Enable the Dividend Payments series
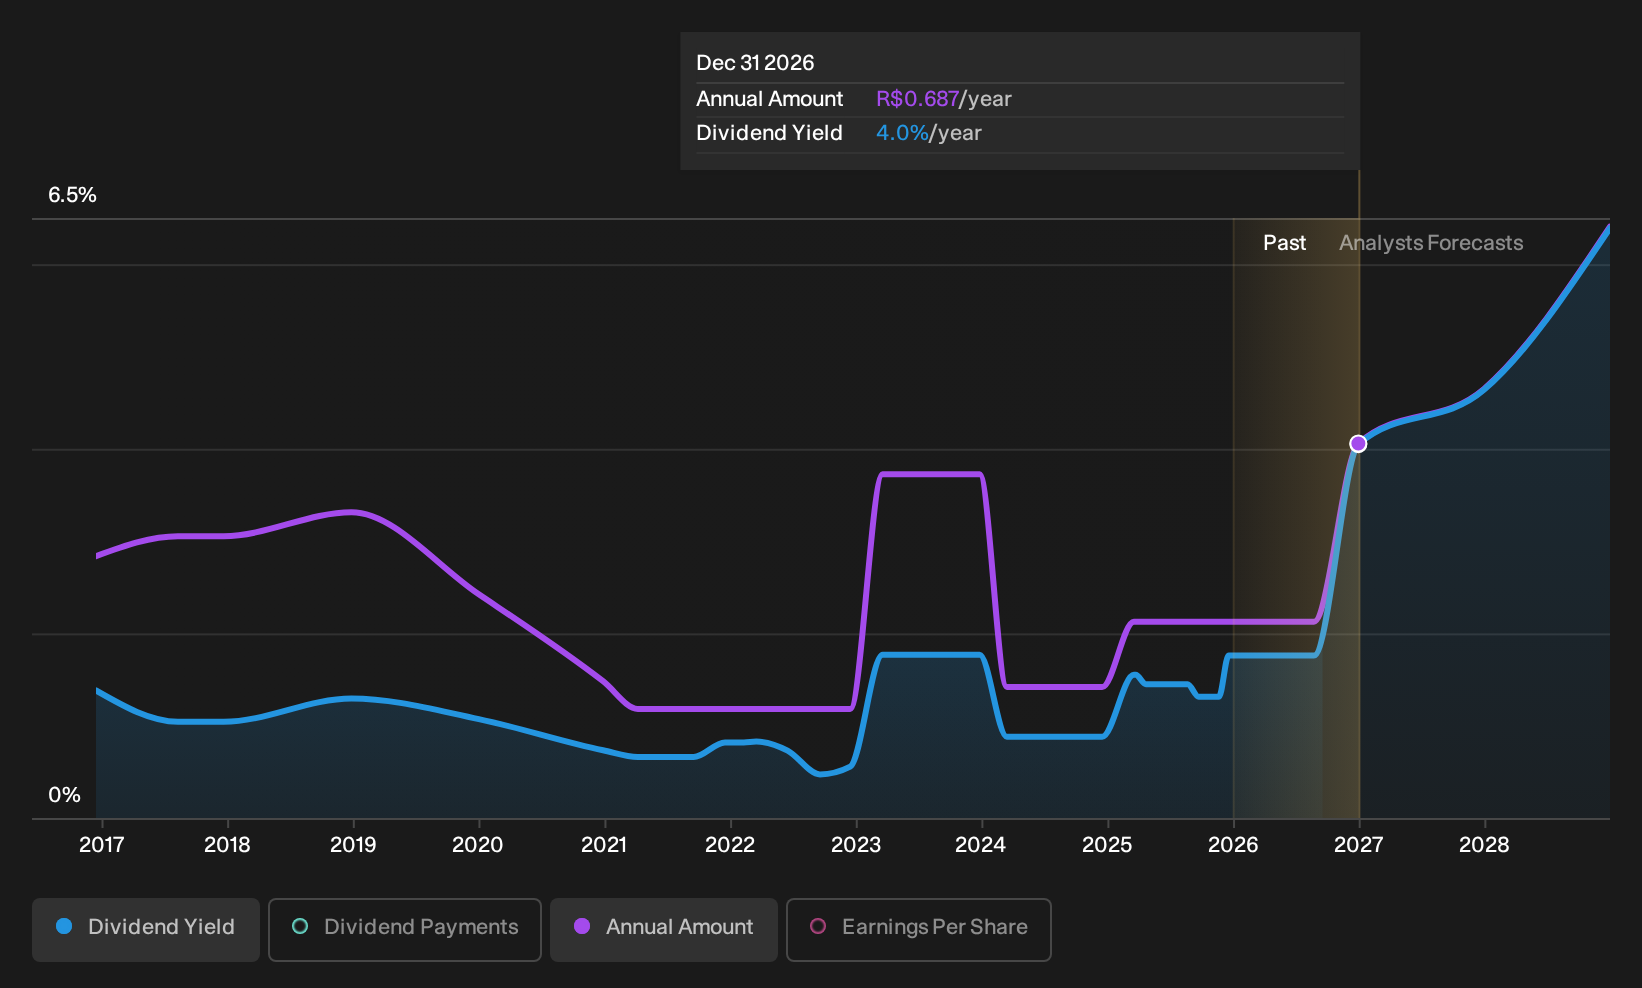 pos(405,930)
